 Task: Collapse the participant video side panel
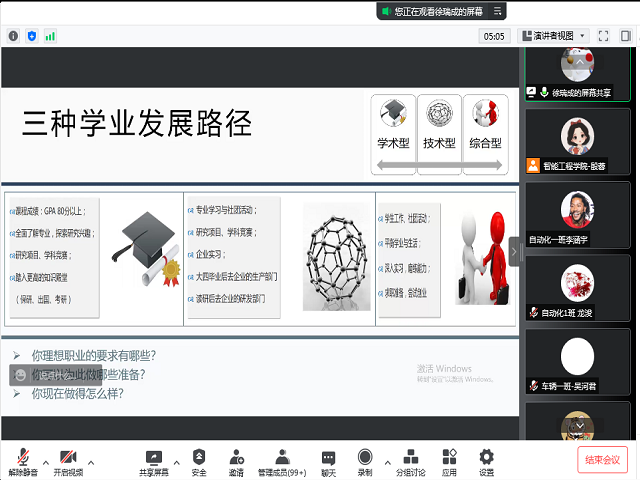(x=515, y=251)
